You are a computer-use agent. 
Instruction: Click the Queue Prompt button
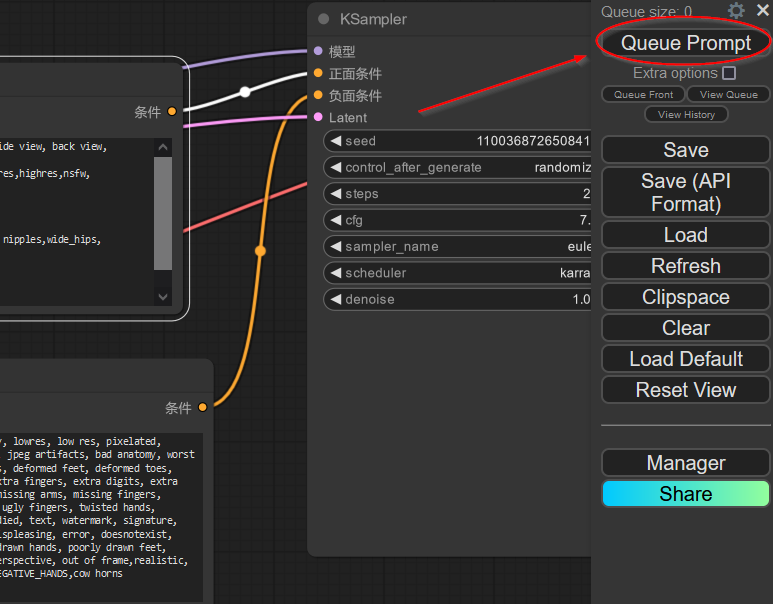pos(685,43)
